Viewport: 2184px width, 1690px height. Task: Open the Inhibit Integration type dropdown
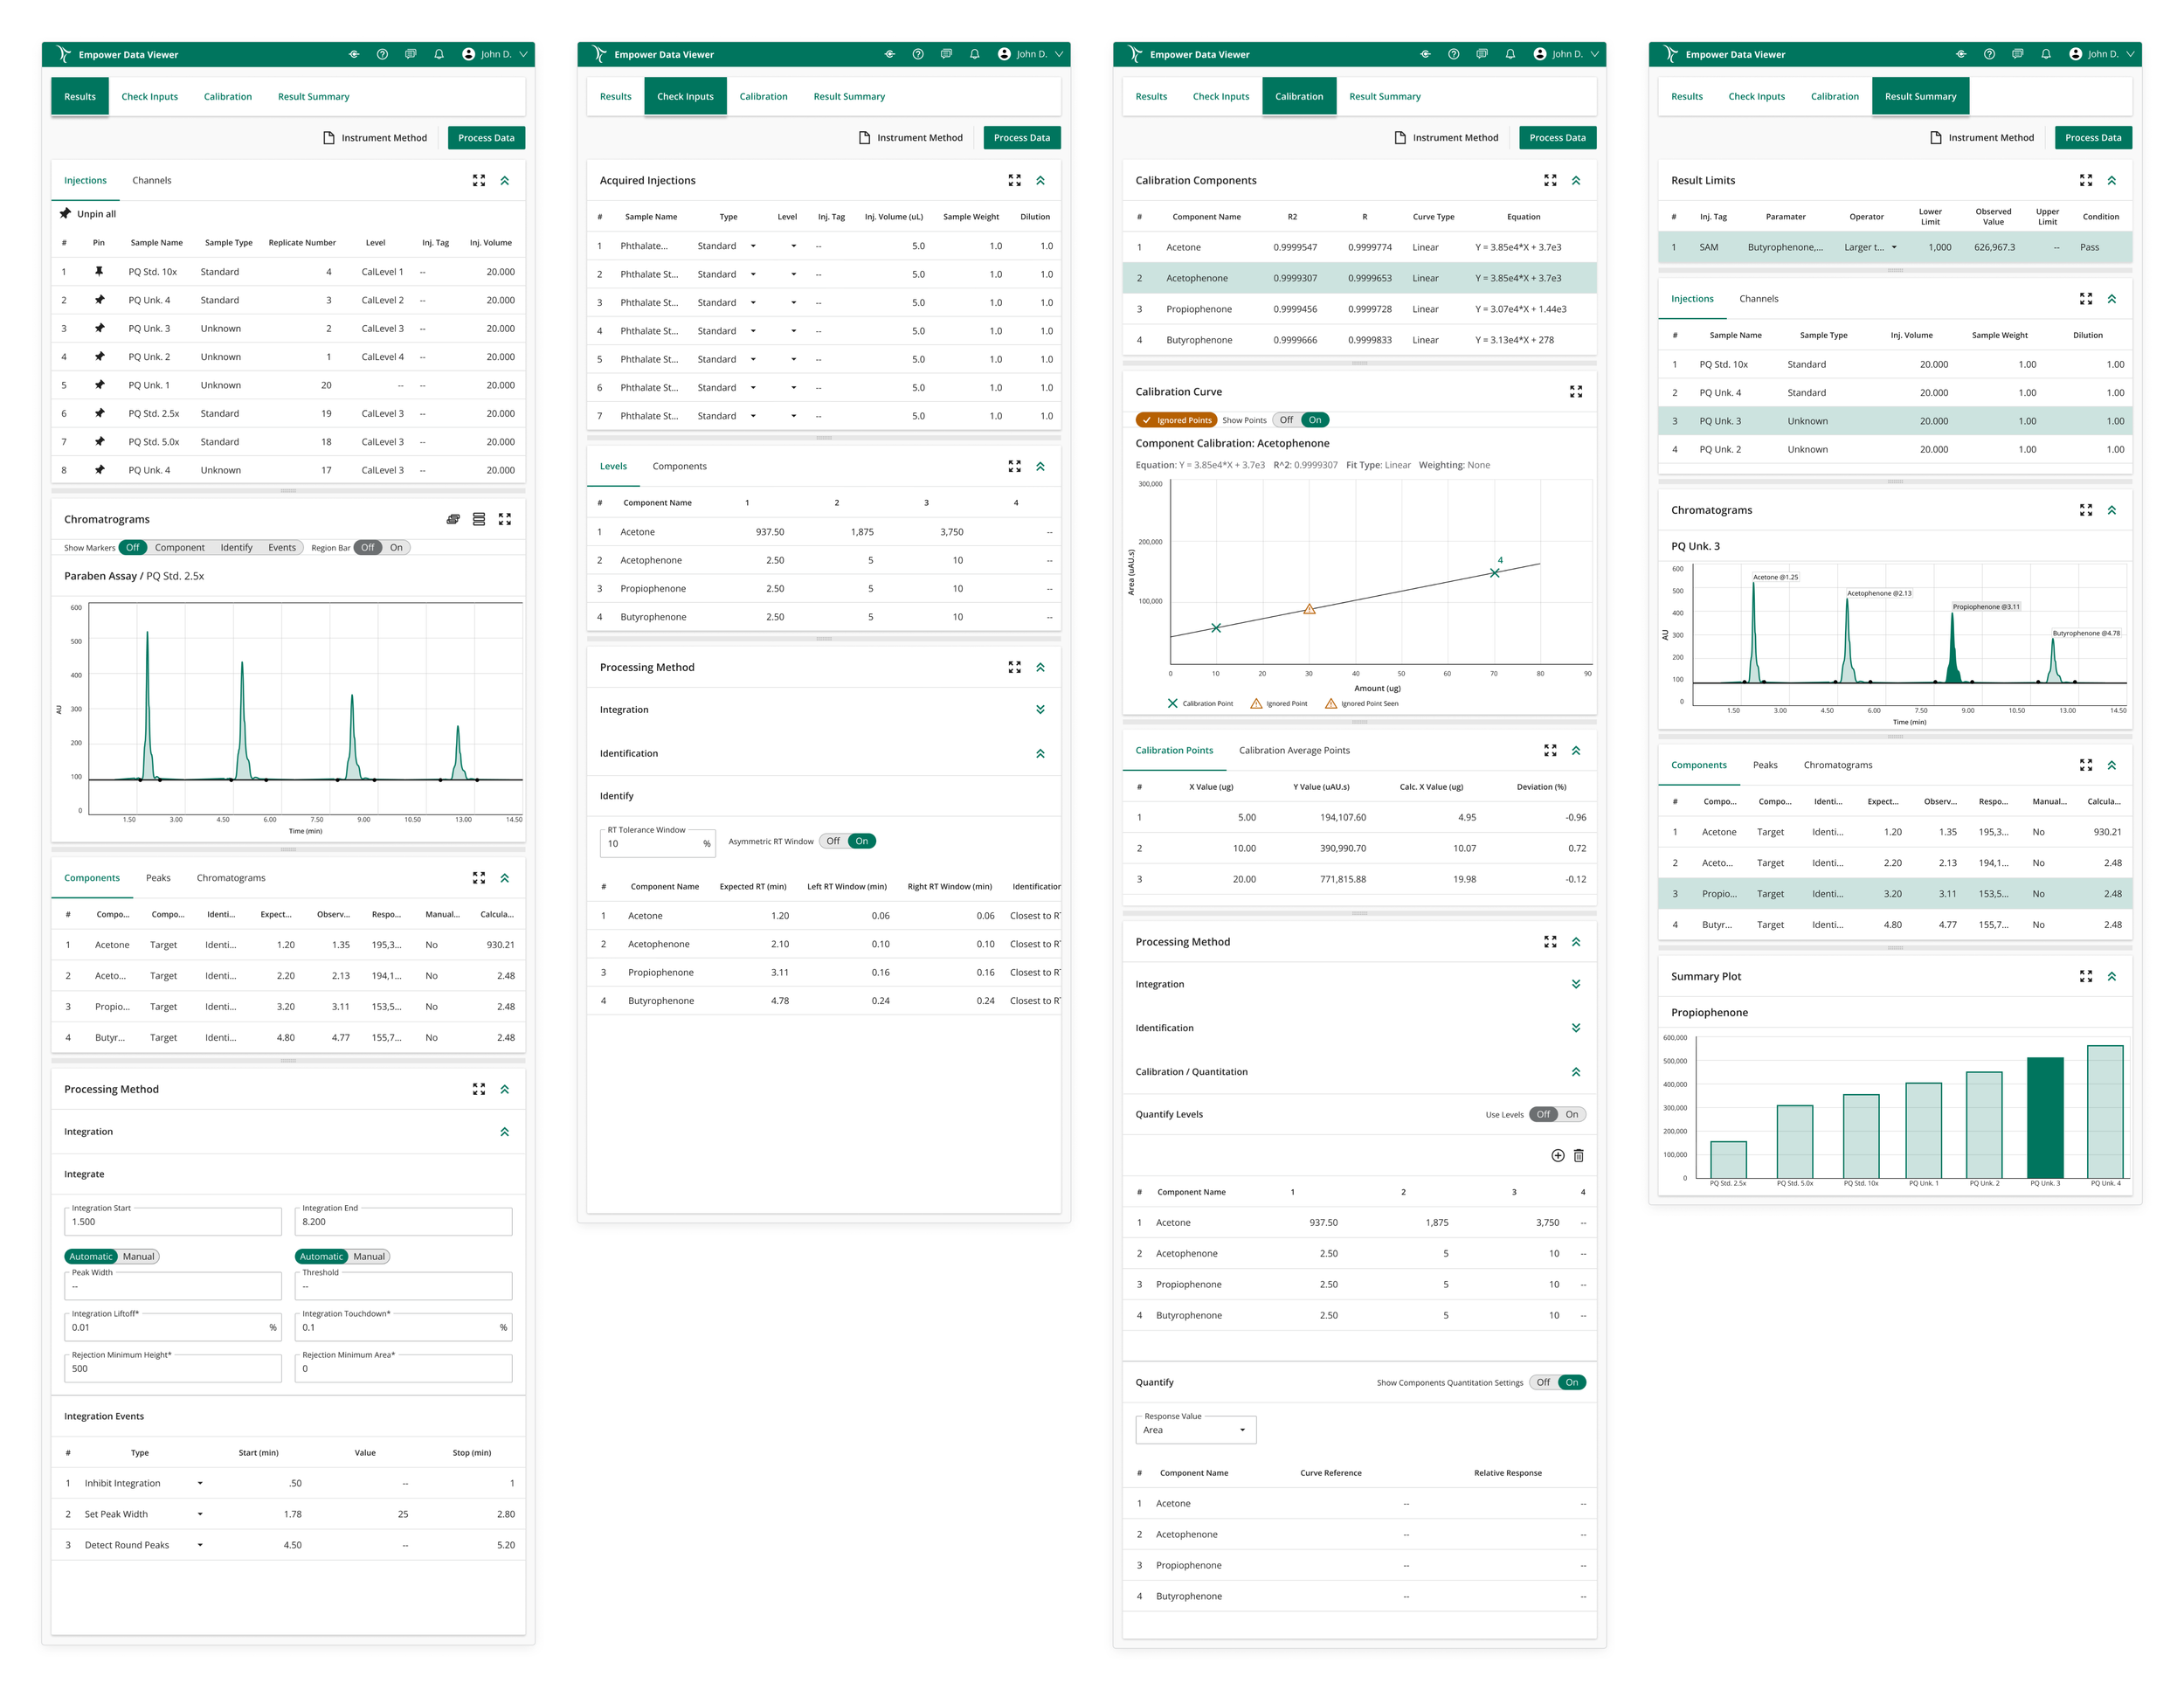(200, 1483)
